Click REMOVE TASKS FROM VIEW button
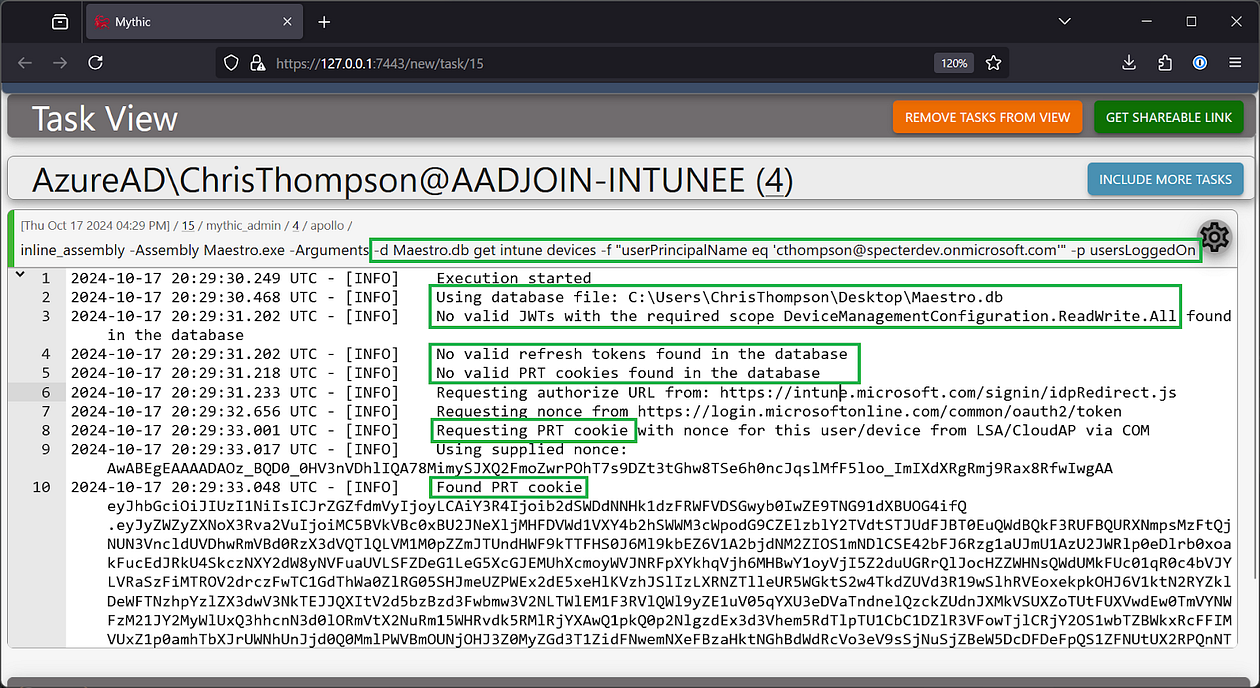The image size is (1260, 688). click(x=987, y=117)
